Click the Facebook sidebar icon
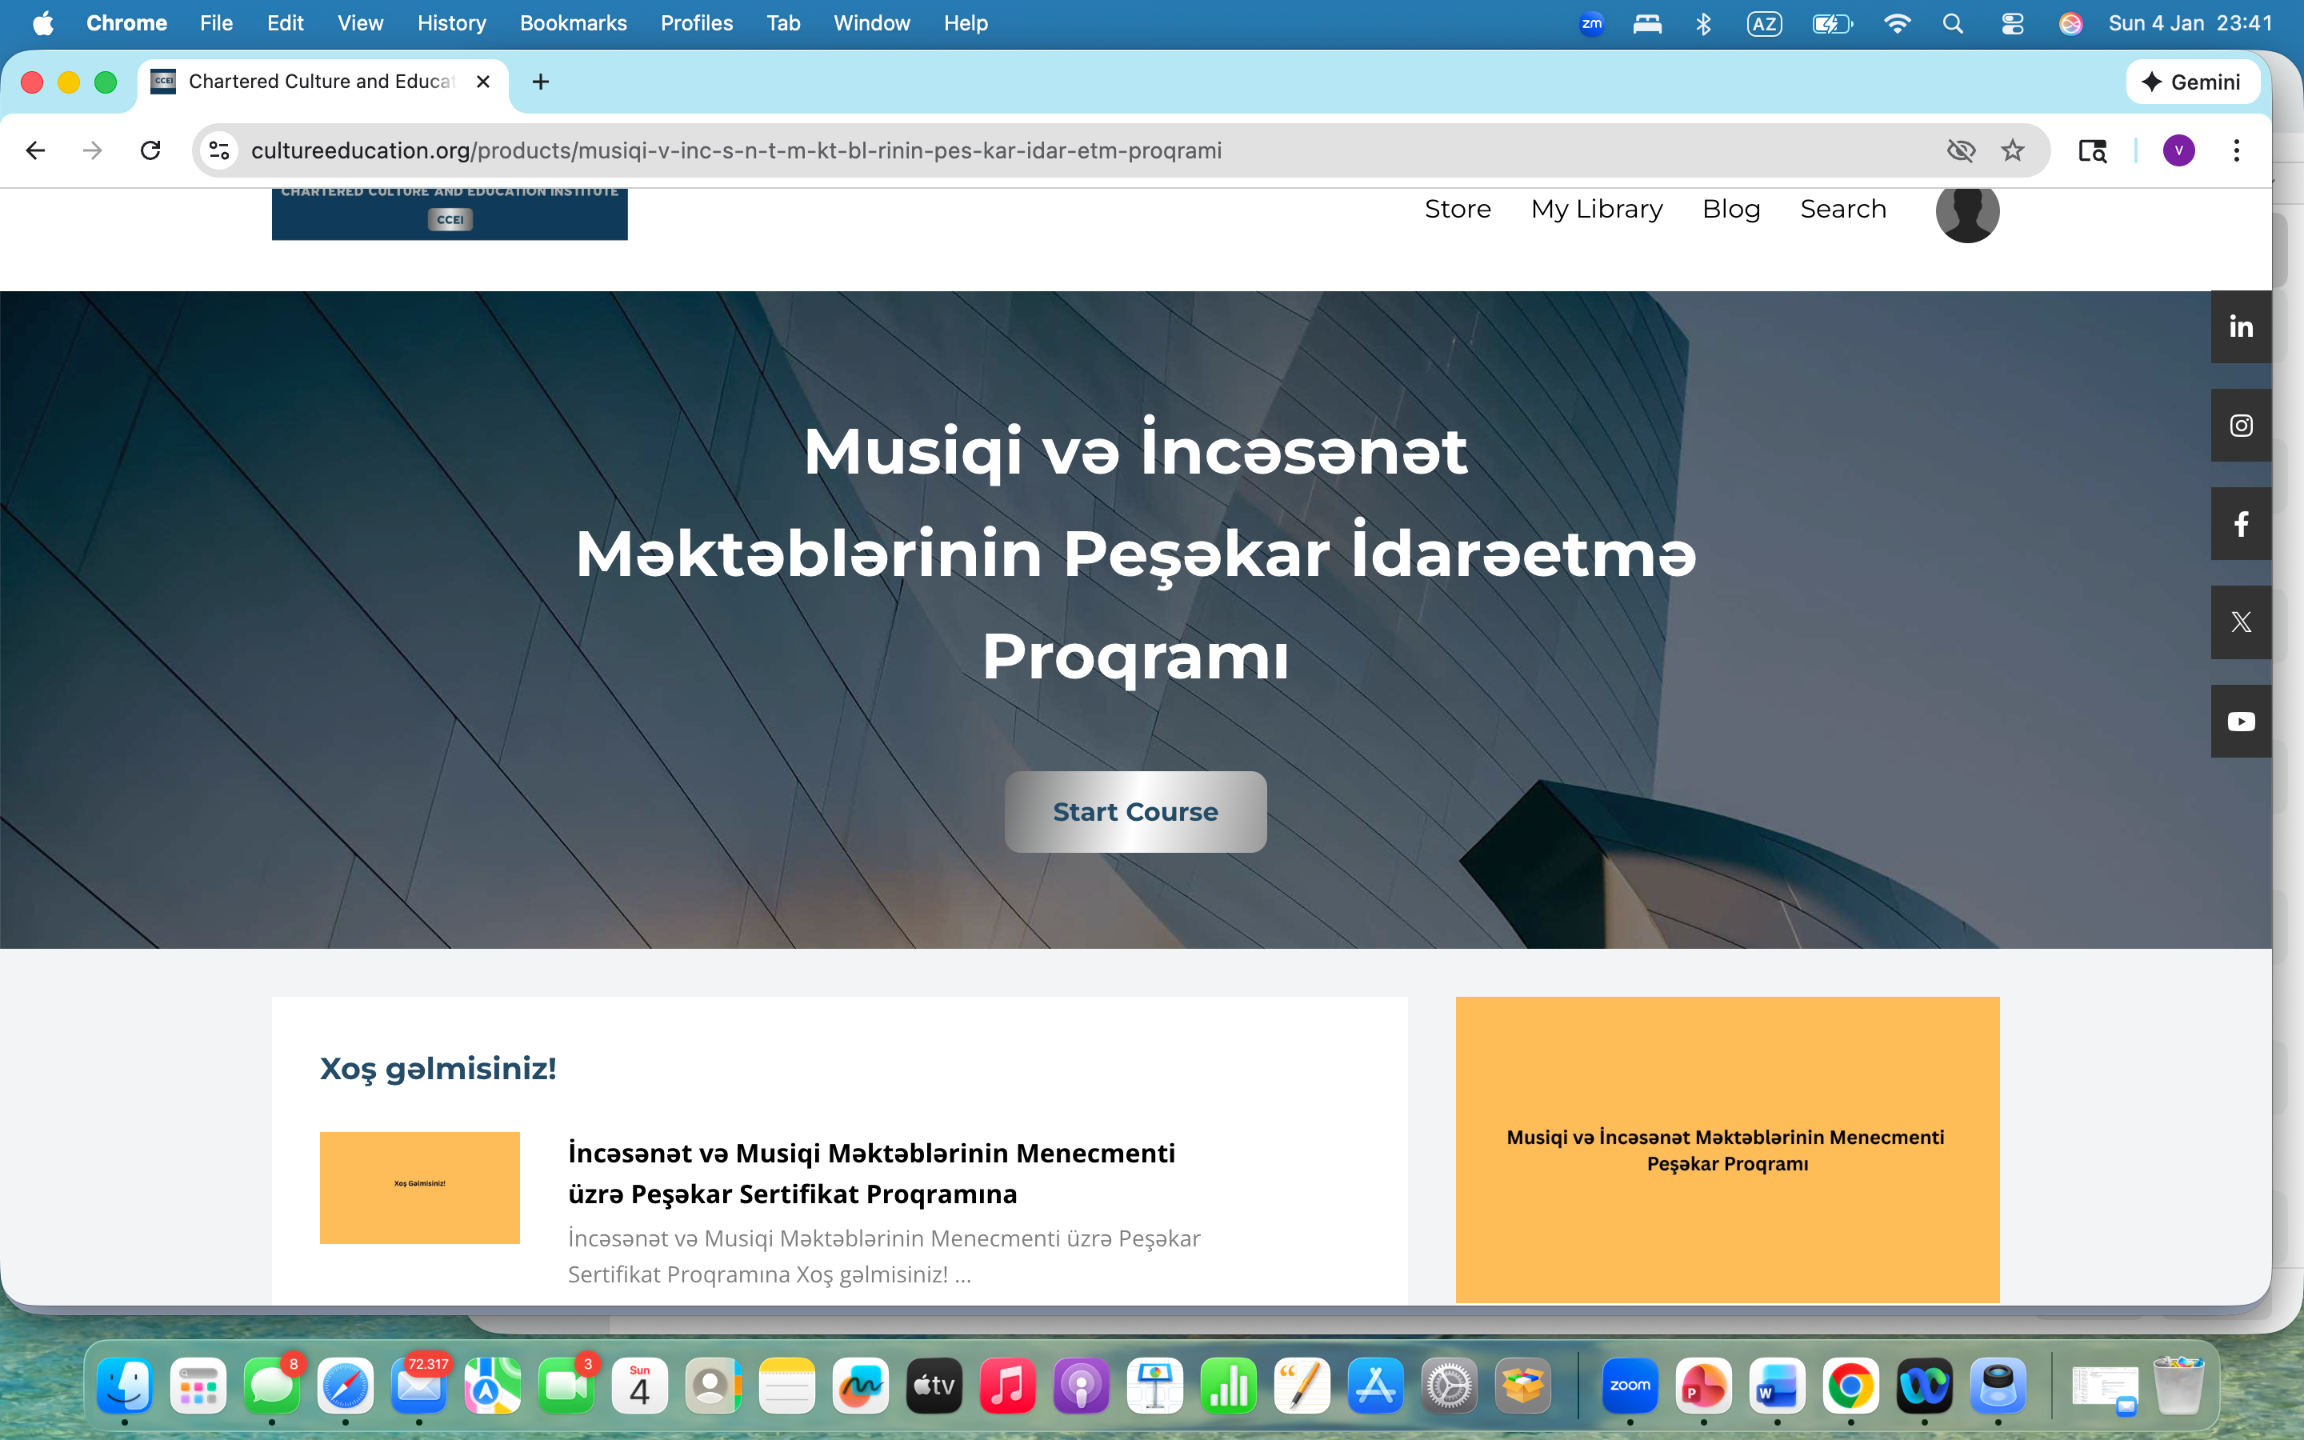This screenshot has width=2304, height=1440. (2240, 524)
